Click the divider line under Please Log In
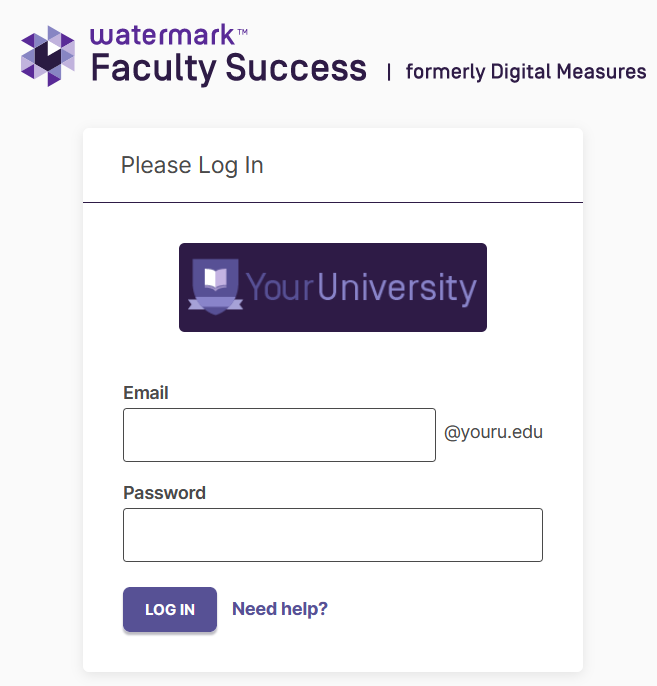The height and width of the screenshot is (686, 657). pos(333,203)
